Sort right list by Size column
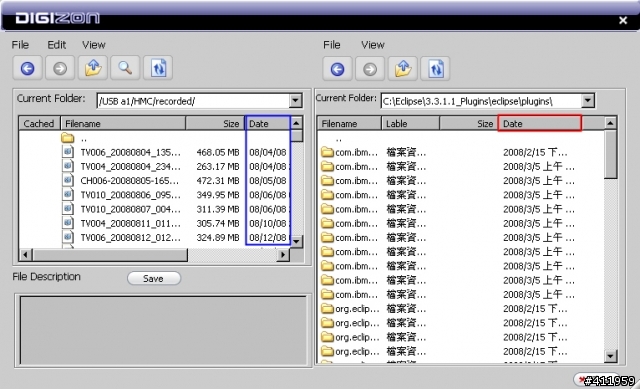Screen dimensions: 640x389 pyautogui.click(x=469, y=123)
